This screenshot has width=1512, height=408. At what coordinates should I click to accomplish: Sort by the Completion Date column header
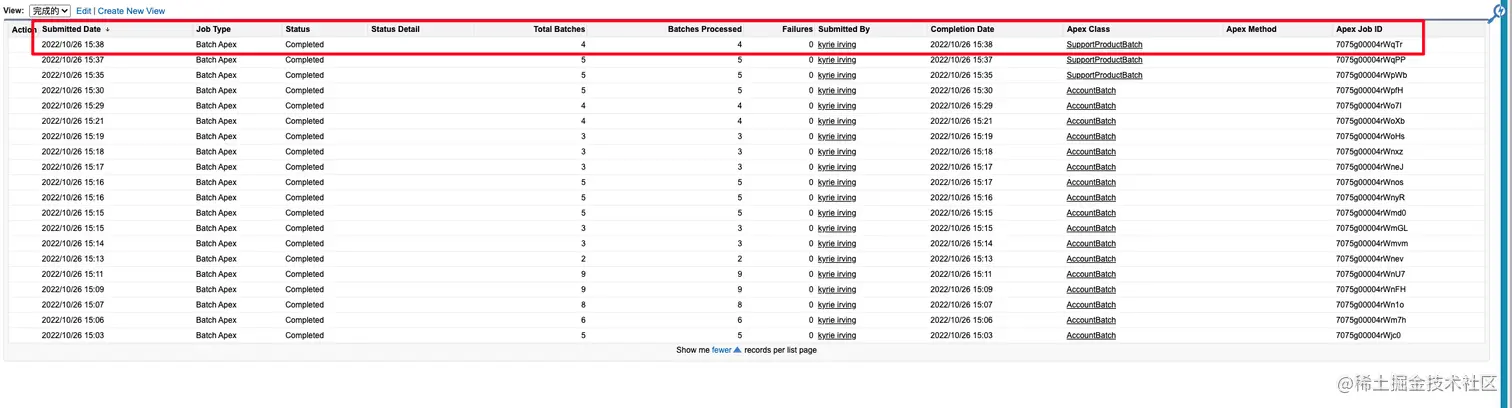coord(962,30)
